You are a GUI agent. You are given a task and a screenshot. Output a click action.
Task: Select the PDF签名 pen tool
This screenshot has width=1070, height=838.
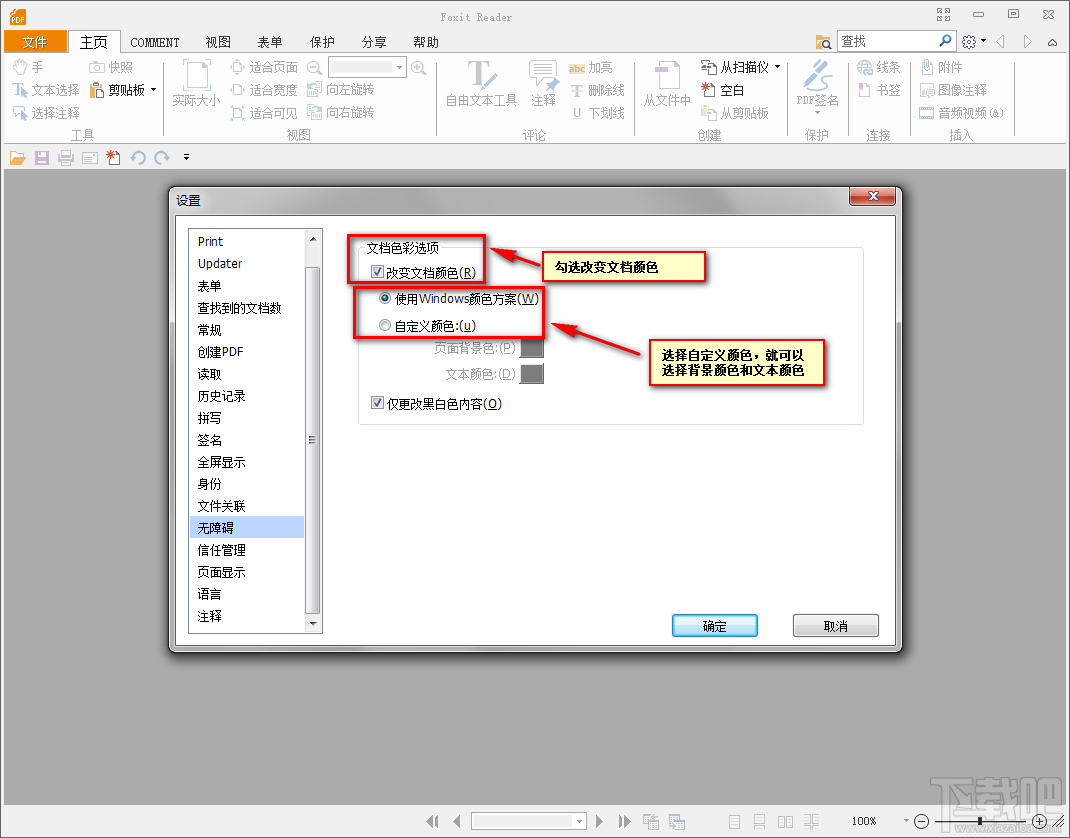click(817, 83)
